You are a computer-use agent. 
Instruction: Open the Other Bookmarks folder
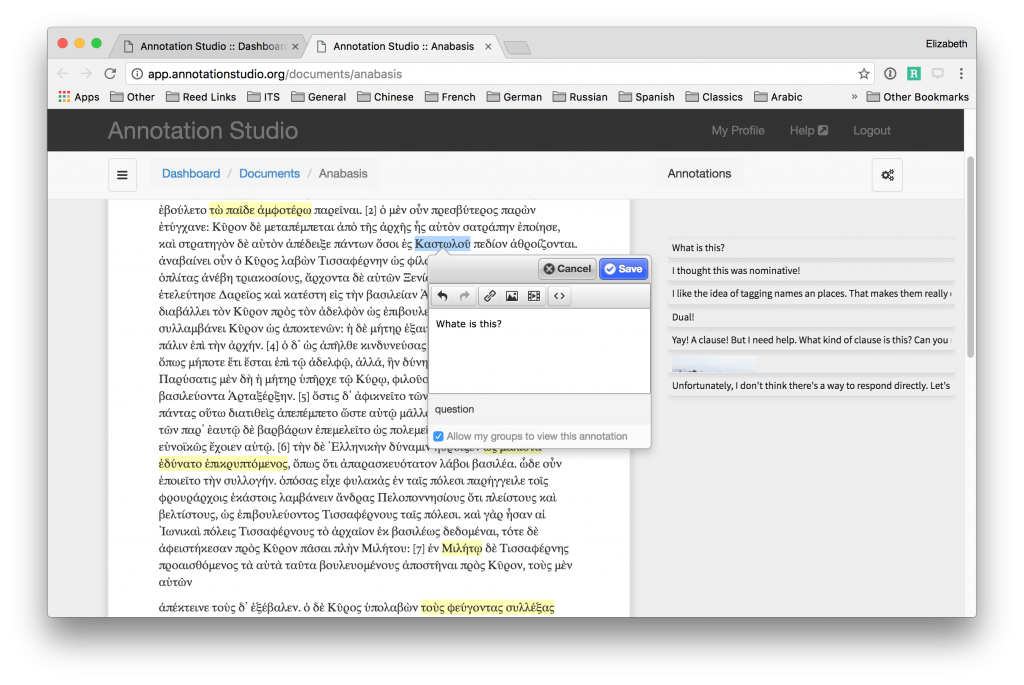[917, 96]
